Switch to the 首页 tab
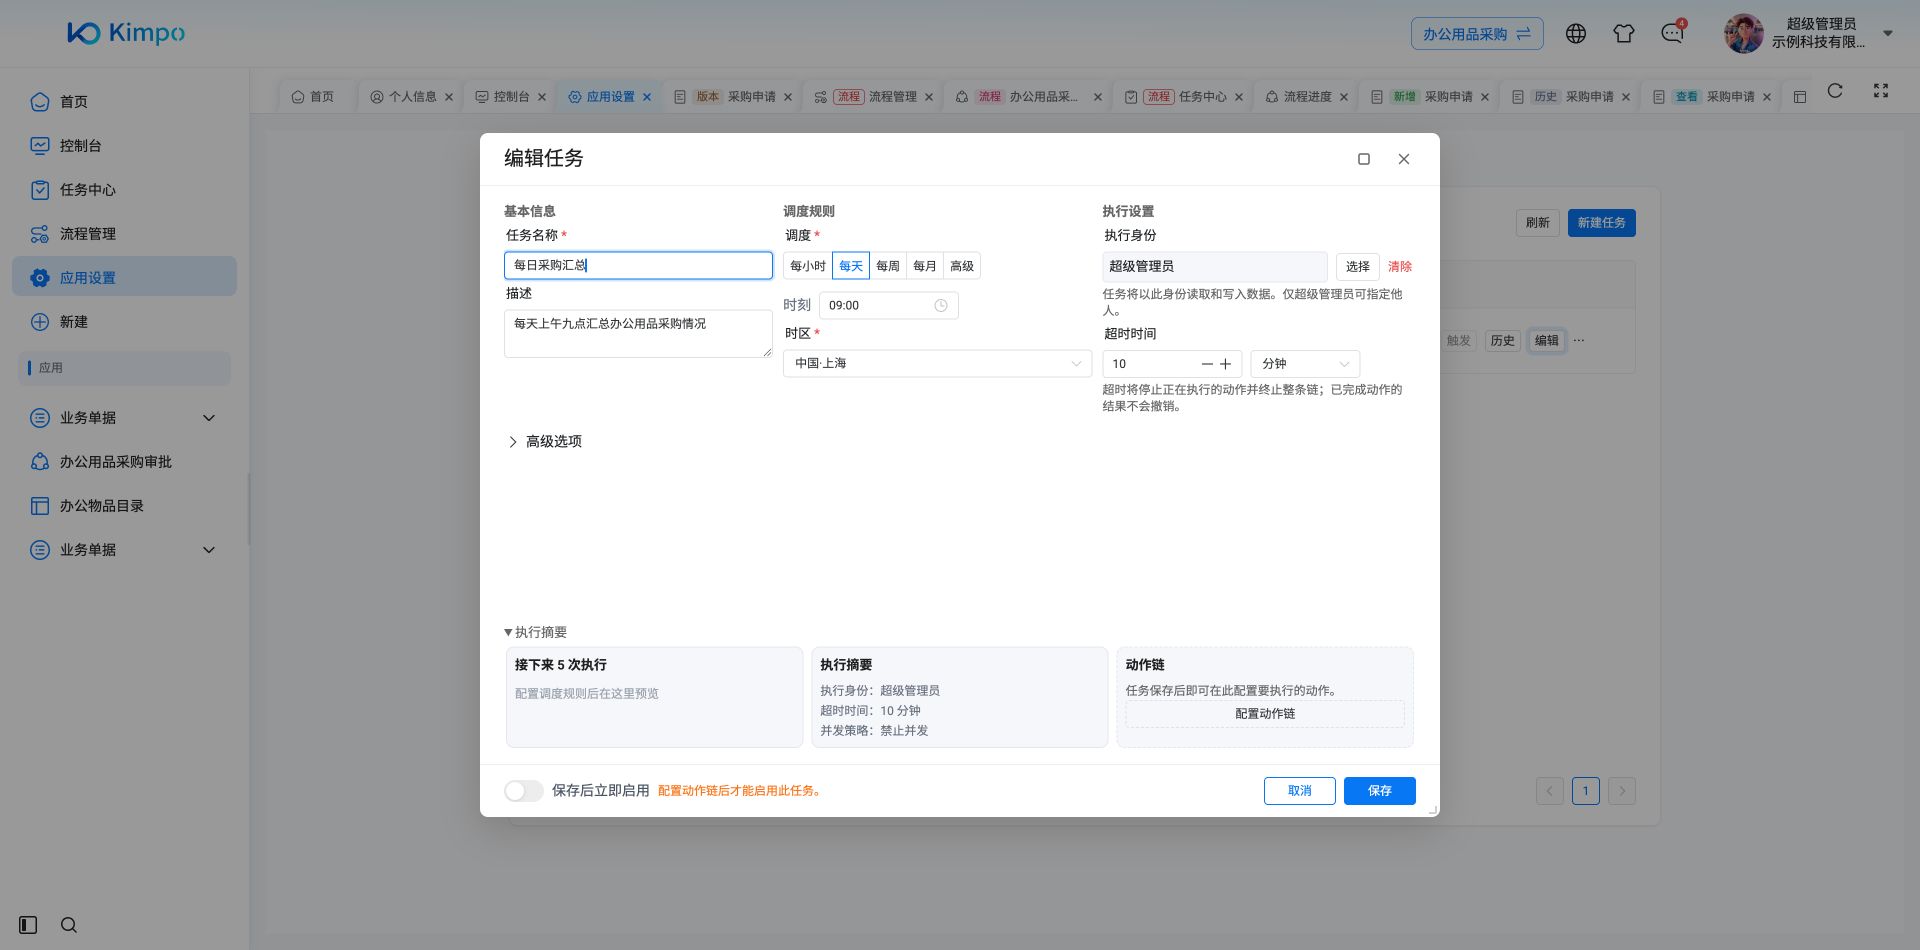 pyautogui.click(x=312, y=97)
